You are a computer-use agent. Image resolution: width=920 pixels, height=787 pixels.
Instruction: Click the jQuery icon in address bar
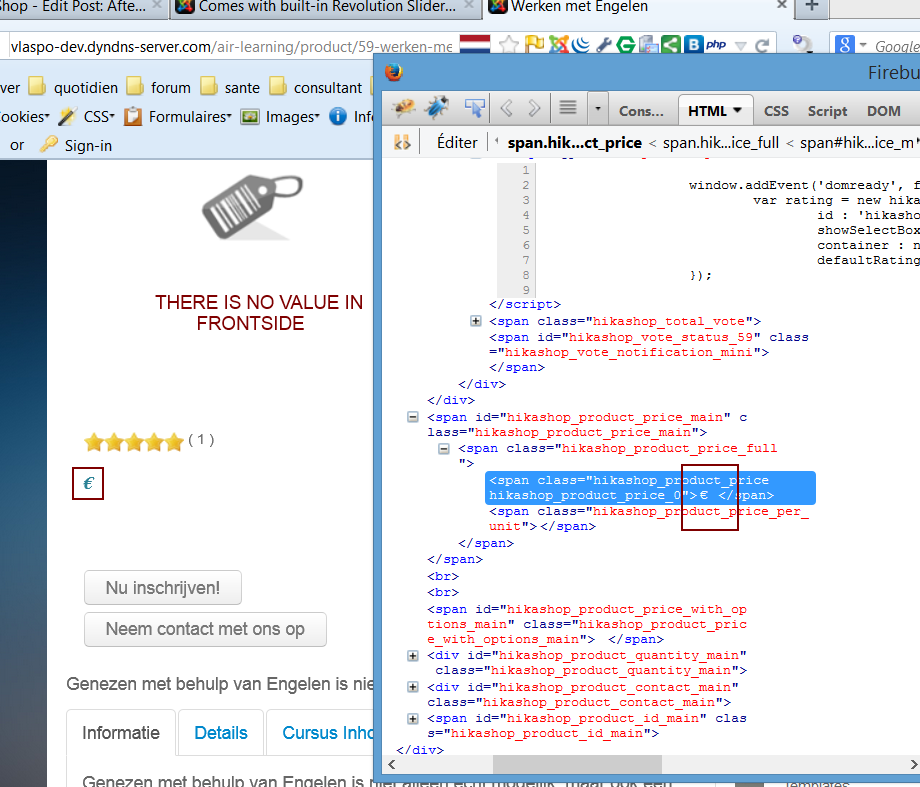click(581, 45)
